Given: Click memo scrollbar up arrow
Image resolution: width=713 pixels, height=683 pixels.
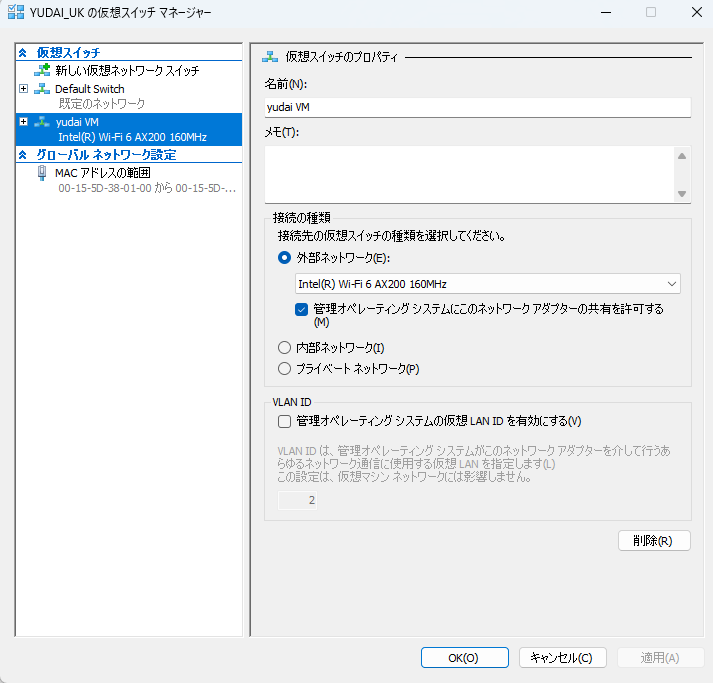Looking at the screenshot, I should pos(682,156).
